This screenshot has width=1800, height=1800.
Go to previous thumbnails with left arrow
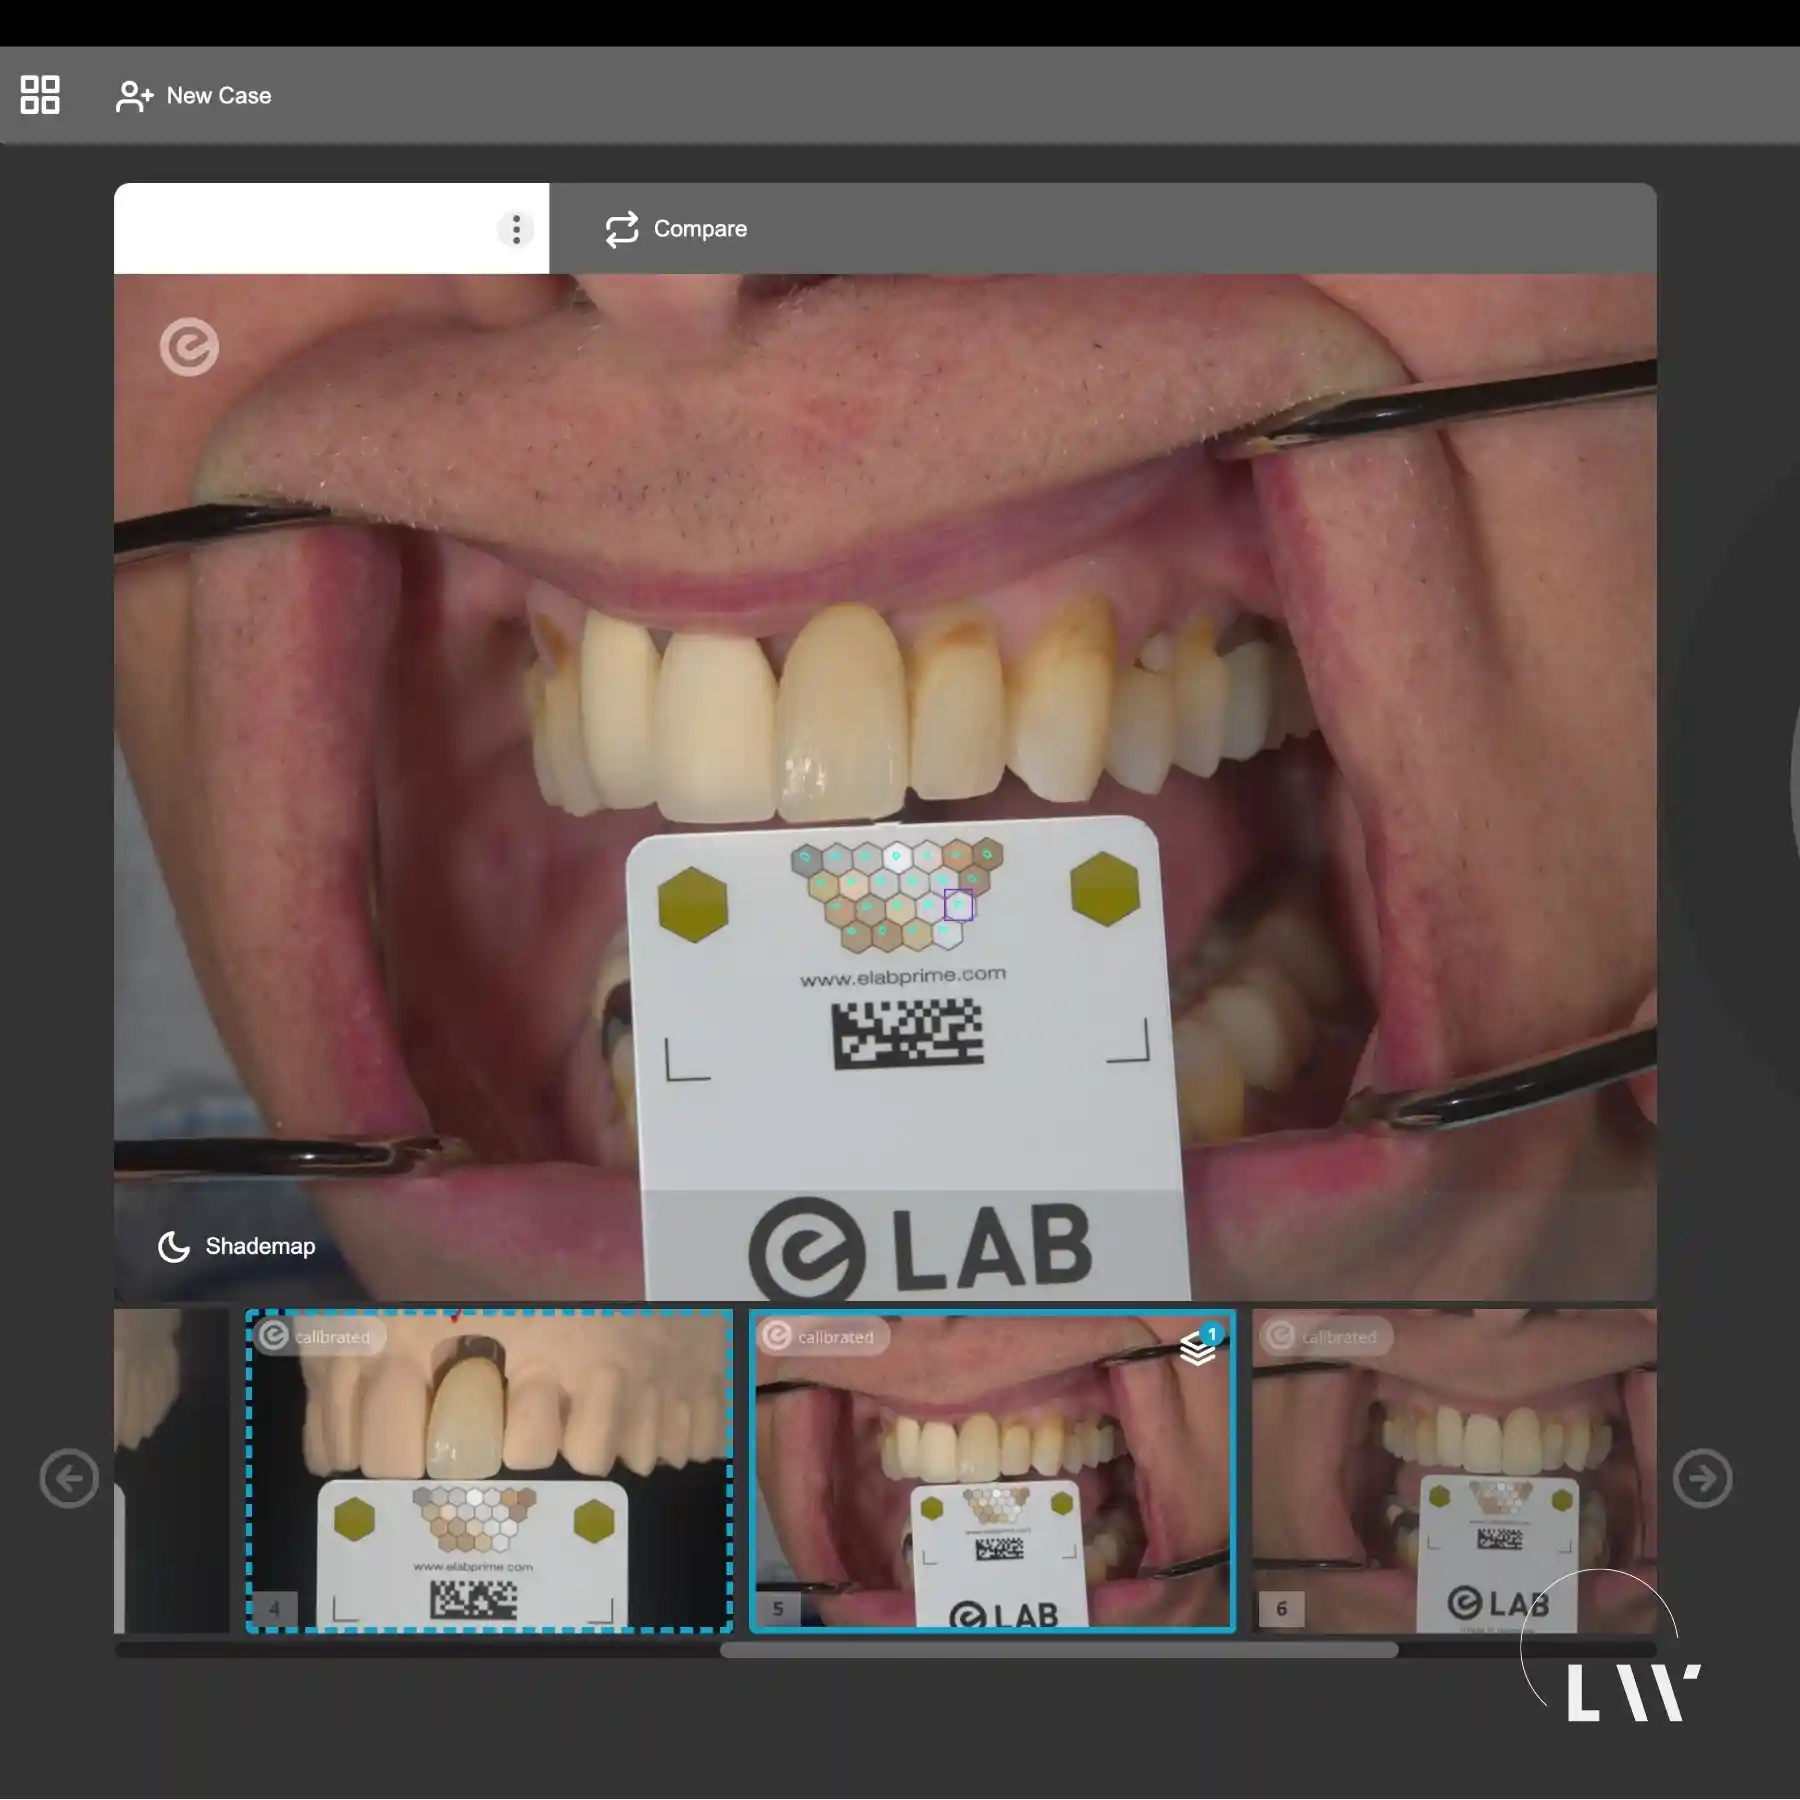(69, 1477)
